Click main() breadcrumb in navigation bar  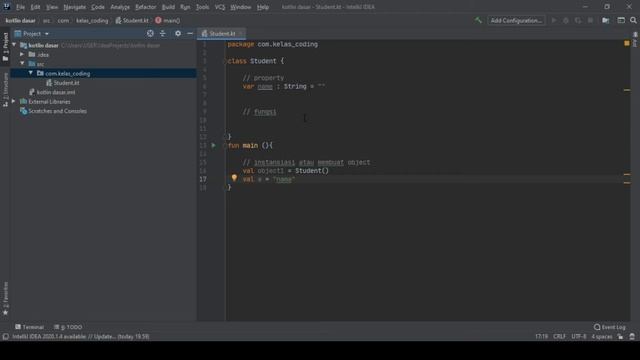[167, 20]
